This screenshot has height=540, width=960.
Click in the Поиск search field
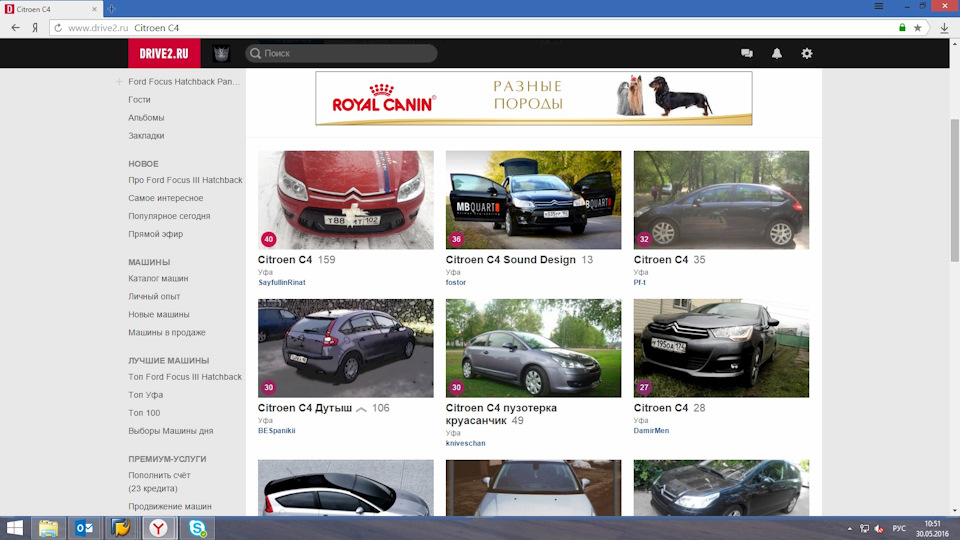tap(342, 53)
